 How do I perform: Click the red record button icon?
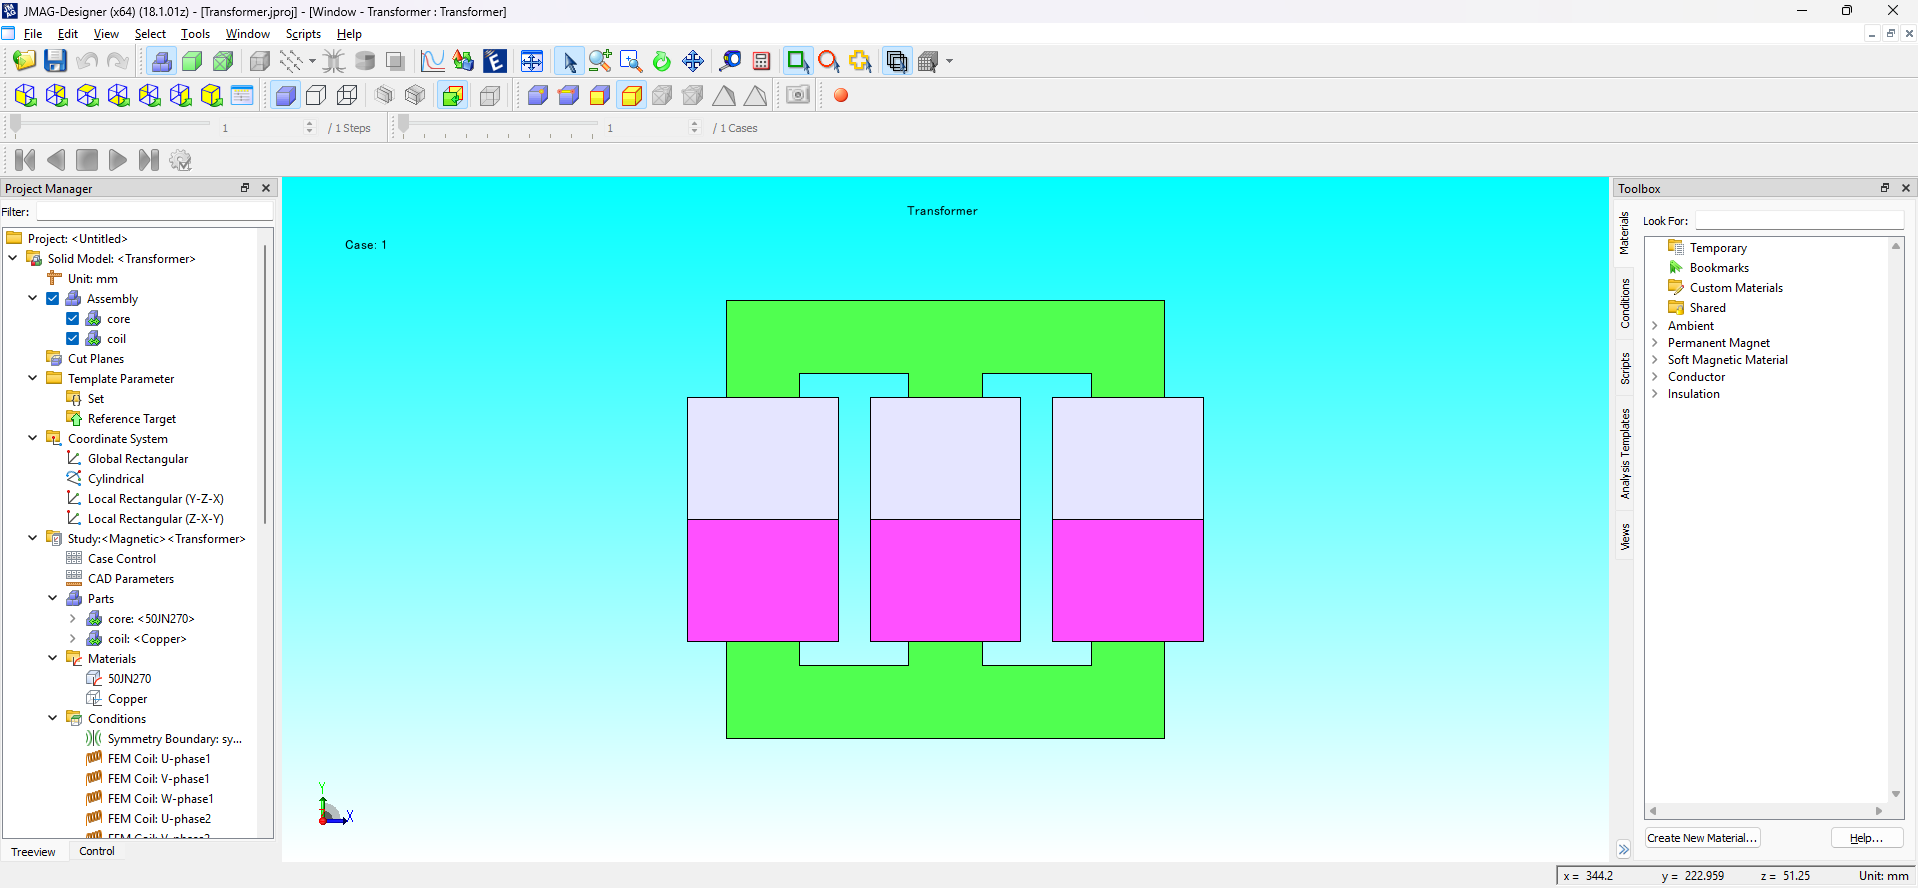tap(841, 96)
